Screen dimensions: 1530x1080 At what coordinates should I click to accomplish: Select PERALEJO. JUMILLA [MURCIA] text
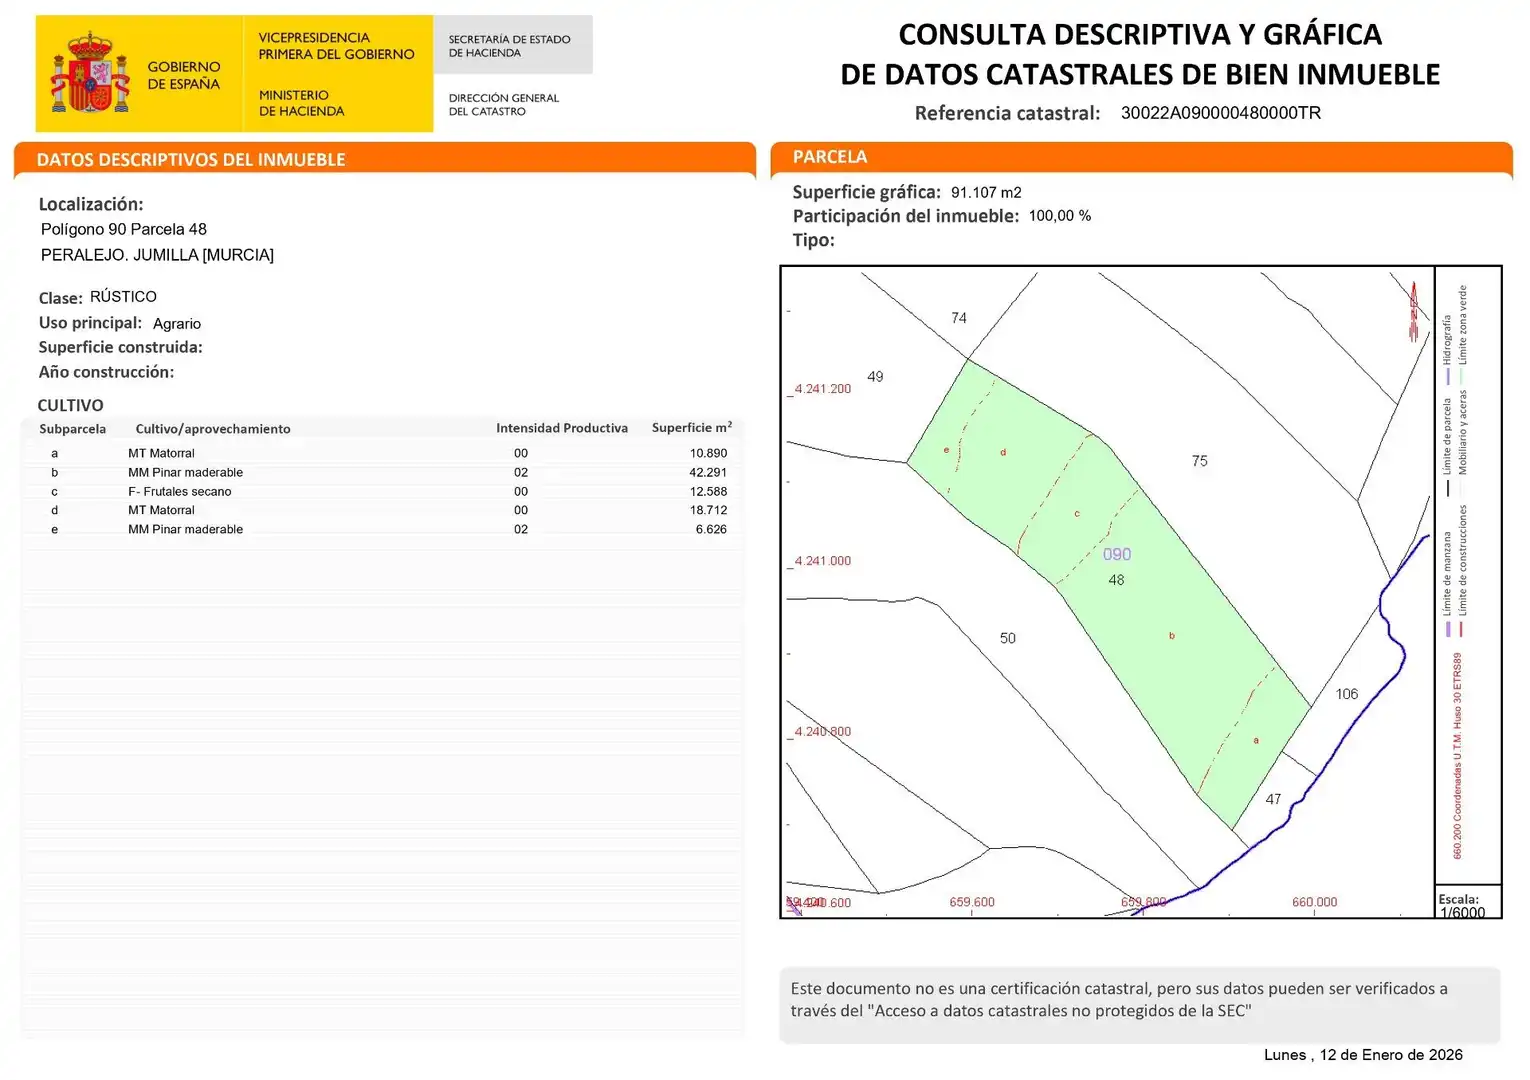click(x=157, y=255)
